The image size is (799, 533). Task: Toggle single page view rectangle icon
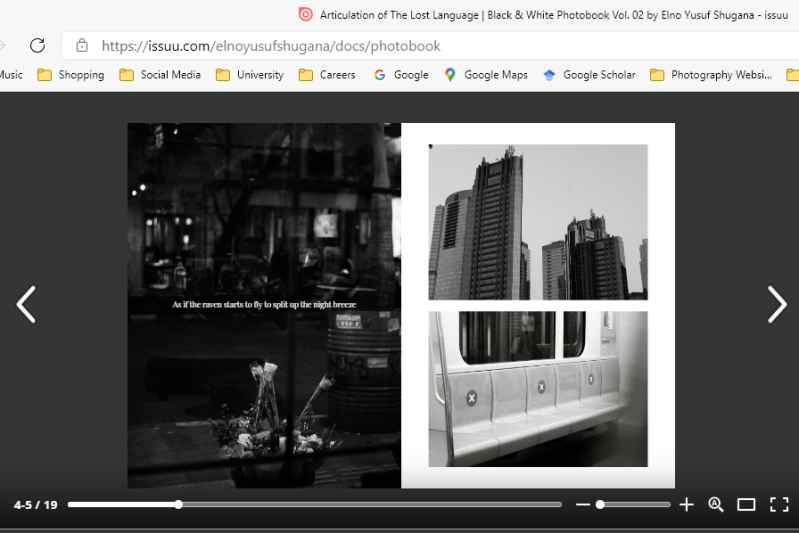click(x=746, y=504)
